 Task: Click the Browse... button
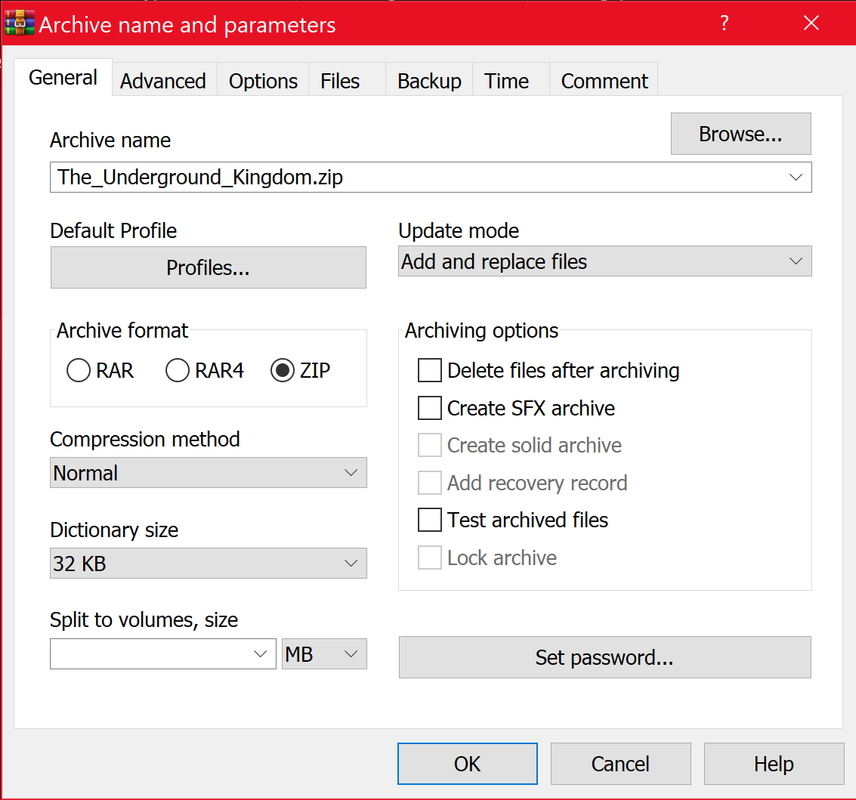coord(741,134)
